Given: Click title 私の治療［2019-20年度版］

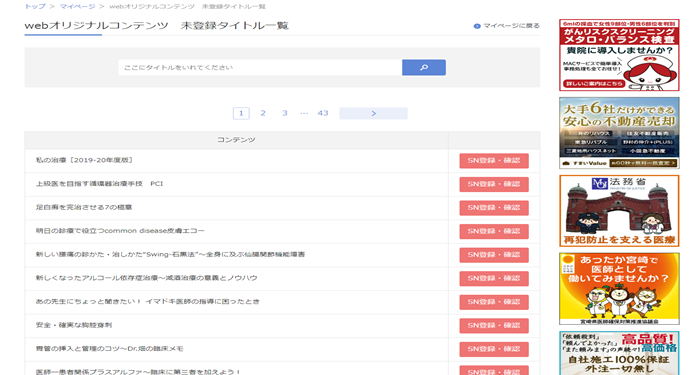Looking at the screenshot, I should pyautogui.click(x=84, y=160).
